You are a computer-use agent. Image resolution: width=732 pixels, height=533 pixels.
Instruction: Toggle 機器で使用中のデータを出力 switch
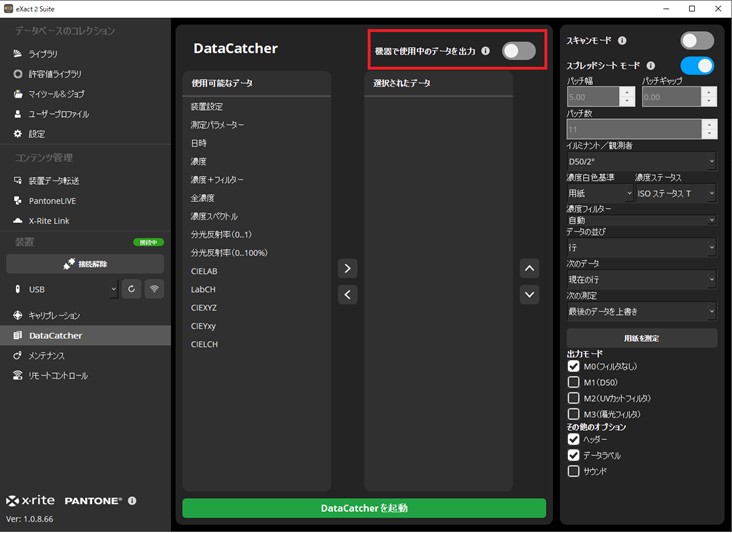click(519, 51)
